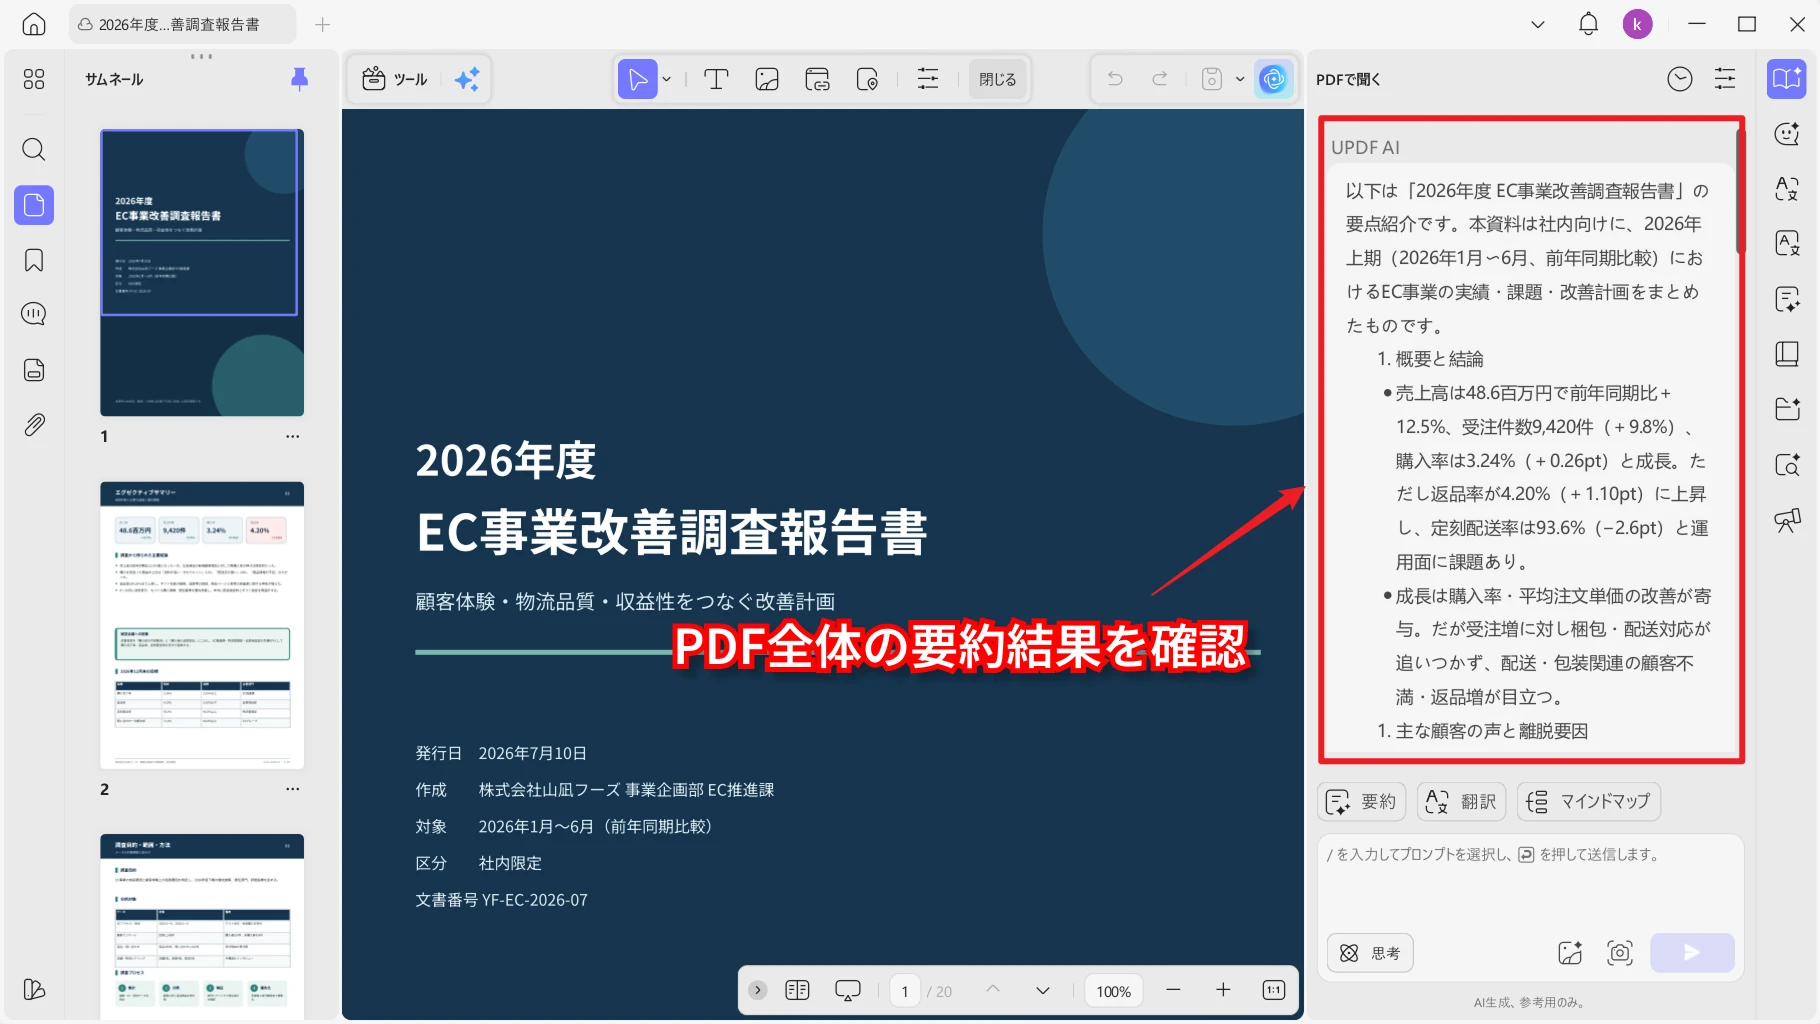This screenshot has width=1820, height=1024.
Task: Toggle the pin on サムネール panel
Action: tap(299, 79)
